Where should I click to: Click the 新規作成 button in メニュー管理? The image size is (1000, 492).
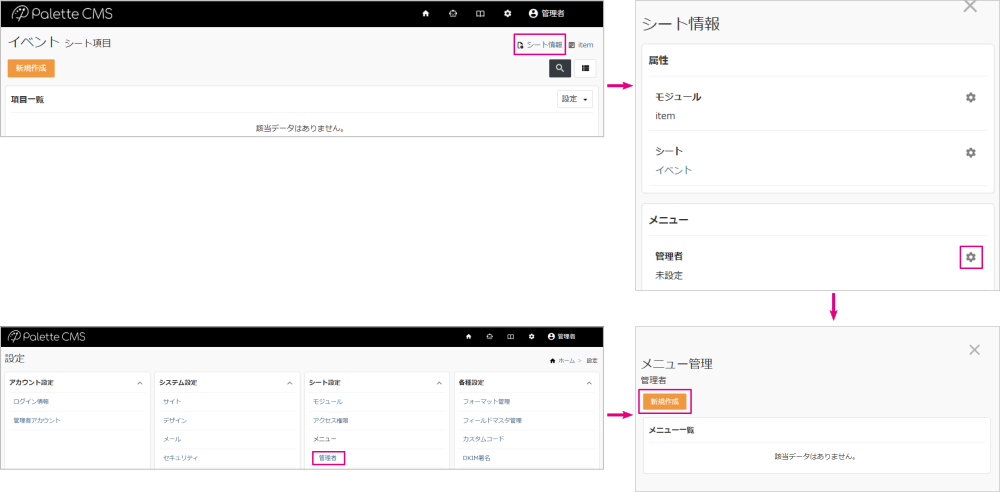[666, 402]
